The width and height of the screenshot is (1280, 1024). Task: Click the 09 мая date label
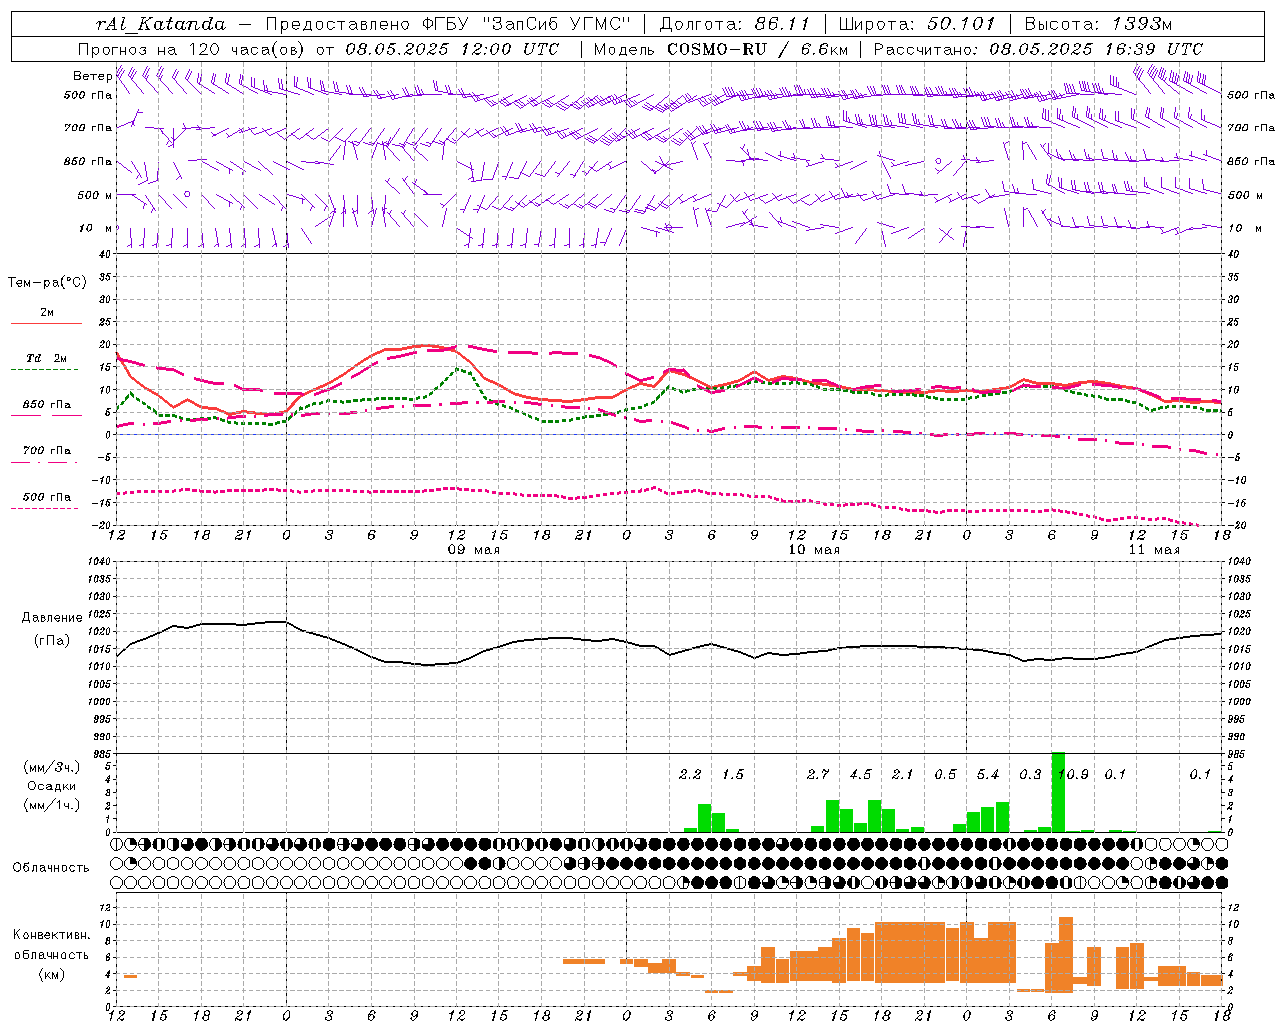click(x=473, y=550)
